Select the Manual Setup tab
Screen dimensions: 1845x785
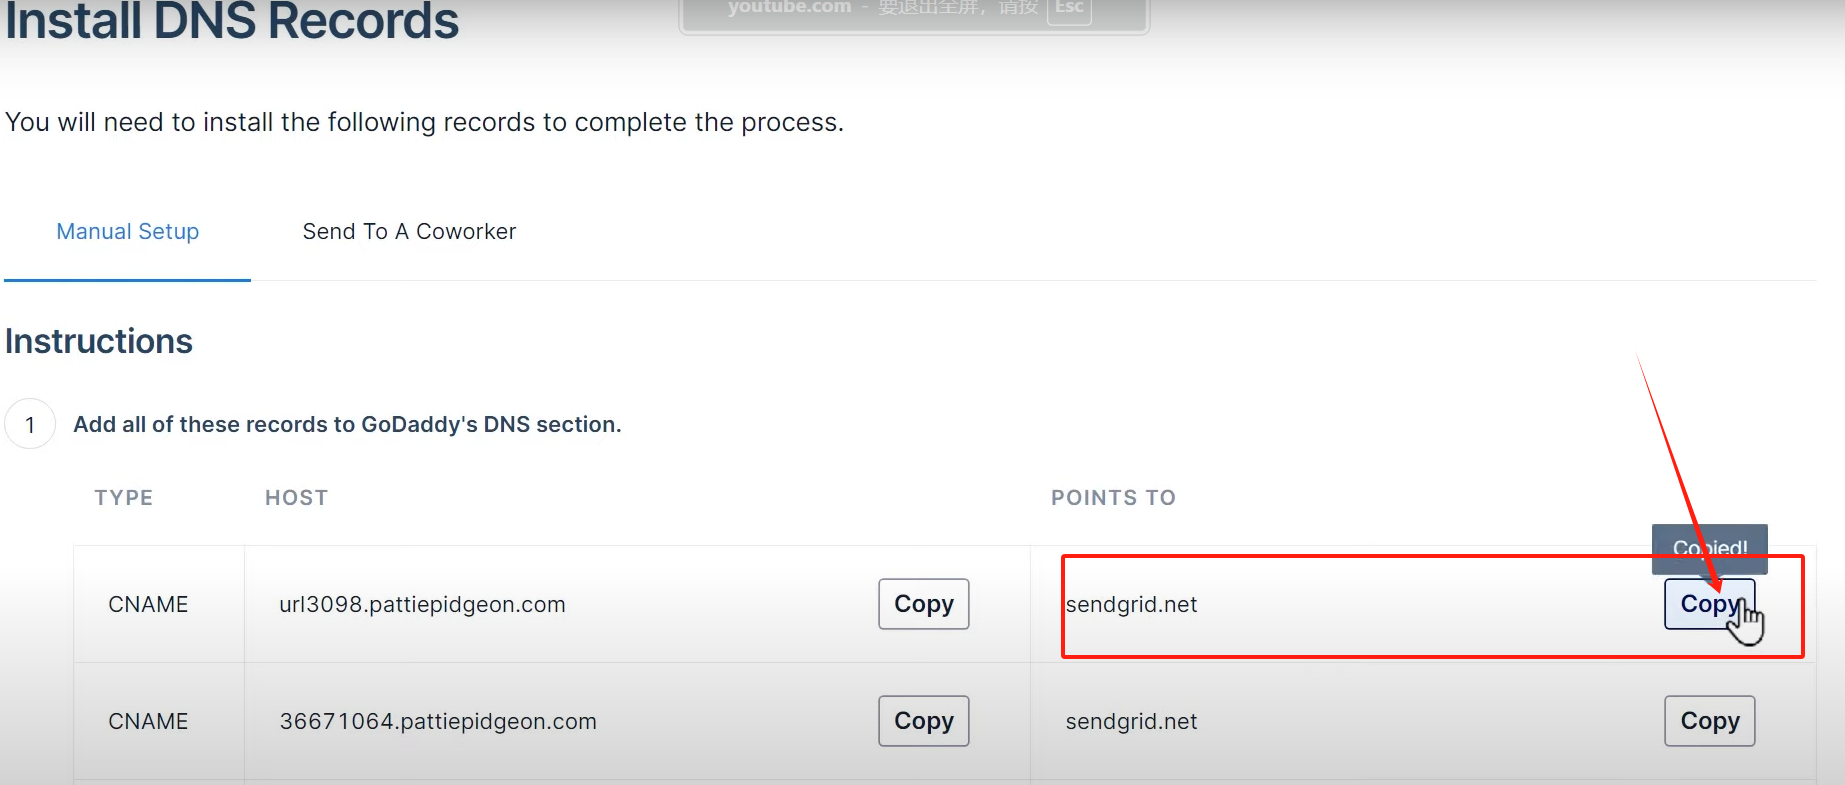point(127,231)
